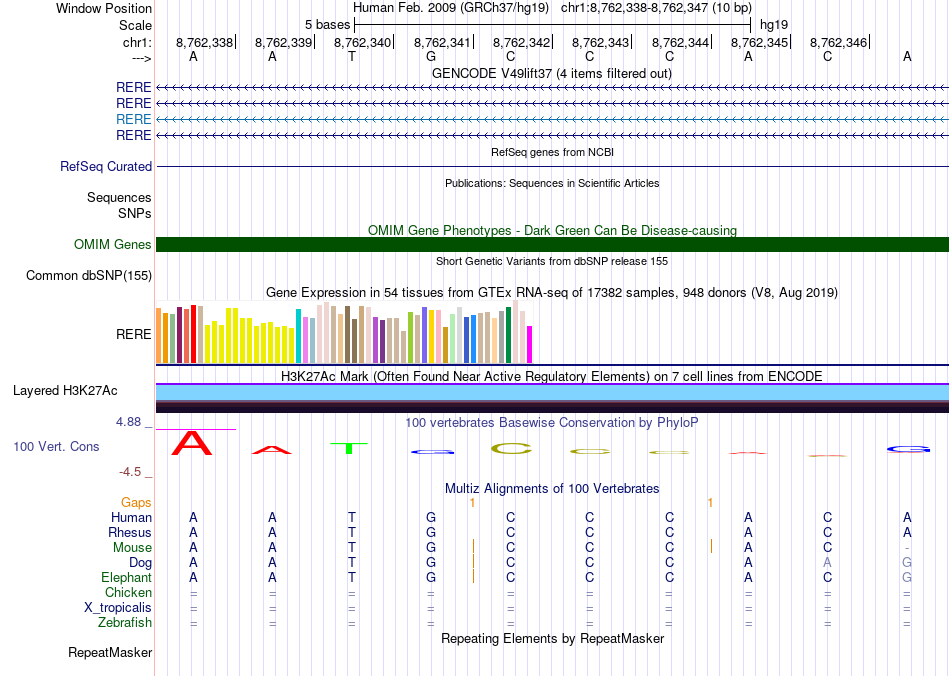950x676 pixels.
Task: Click the Mouse species alignment label
Action: pyautogui.click(x=132, y=548)
